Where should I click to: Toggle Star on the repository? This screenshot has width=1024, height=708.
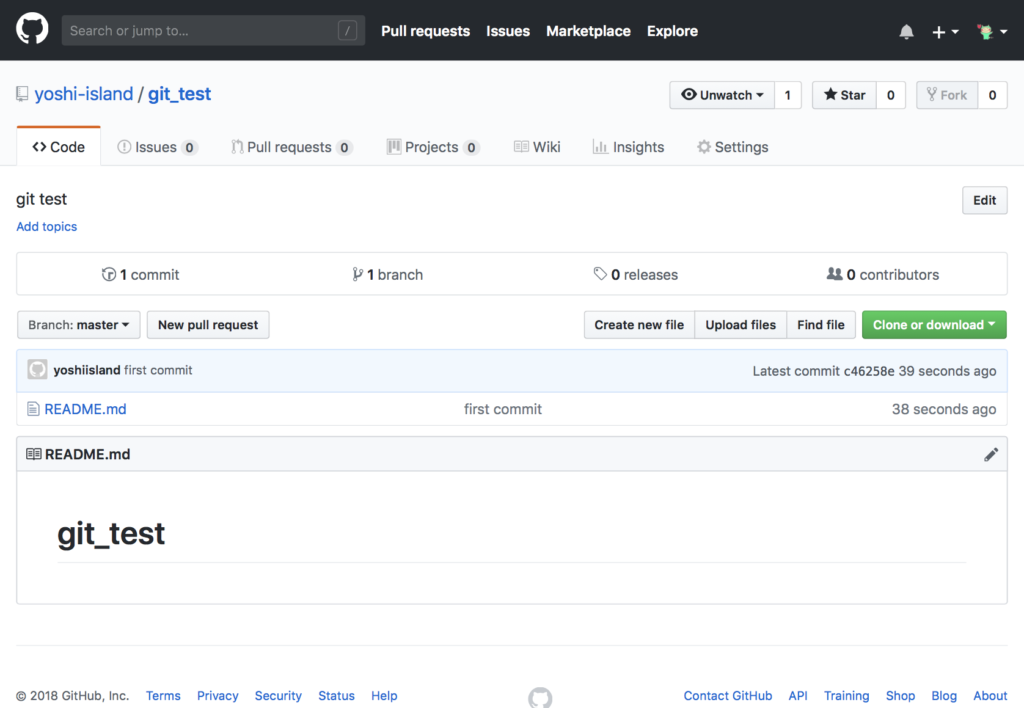click(x=844, y=95)
